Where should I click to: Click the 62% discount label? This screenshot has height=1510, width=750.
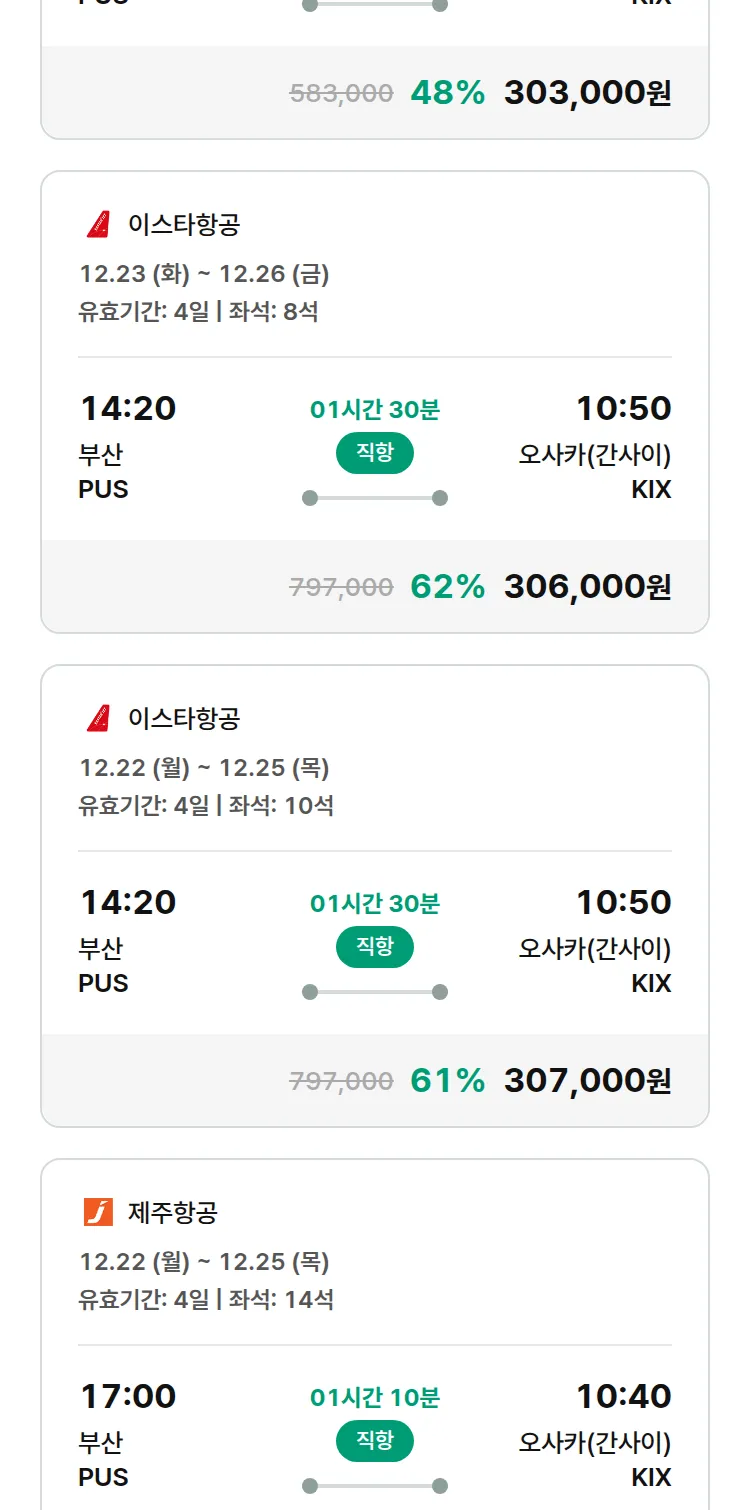click(447, 587)
